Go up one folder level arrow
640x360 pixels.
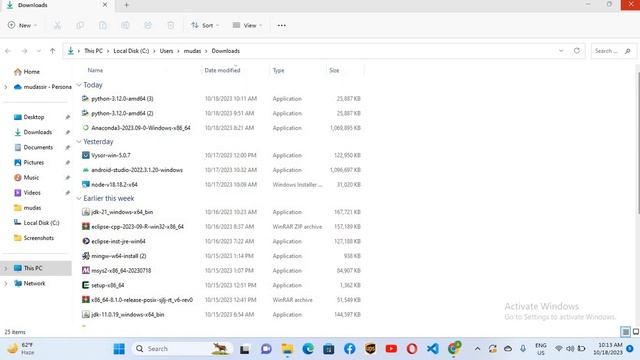pos(52,51)
